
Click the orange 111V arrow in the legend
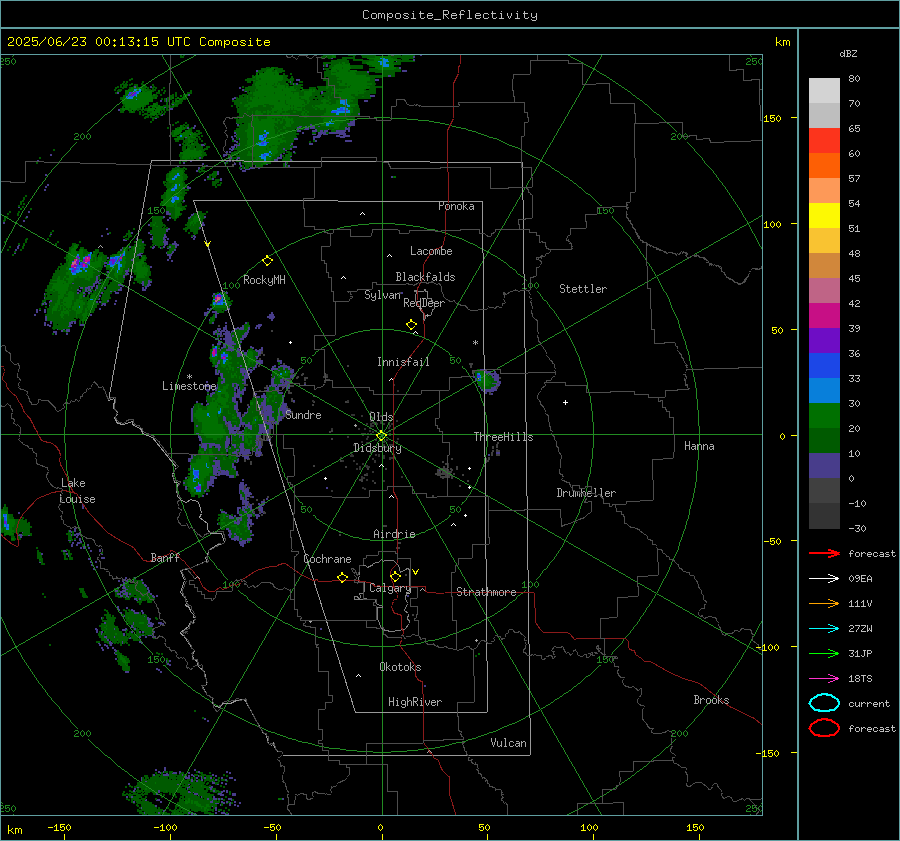824,603
